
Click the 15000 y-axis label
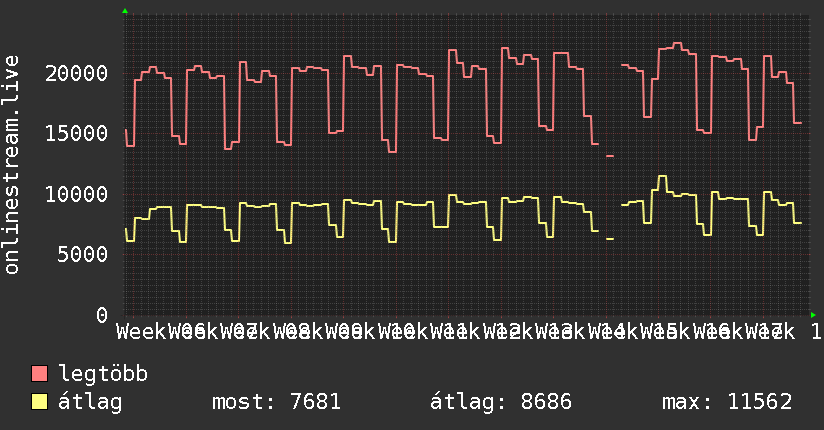coord(77,134)
